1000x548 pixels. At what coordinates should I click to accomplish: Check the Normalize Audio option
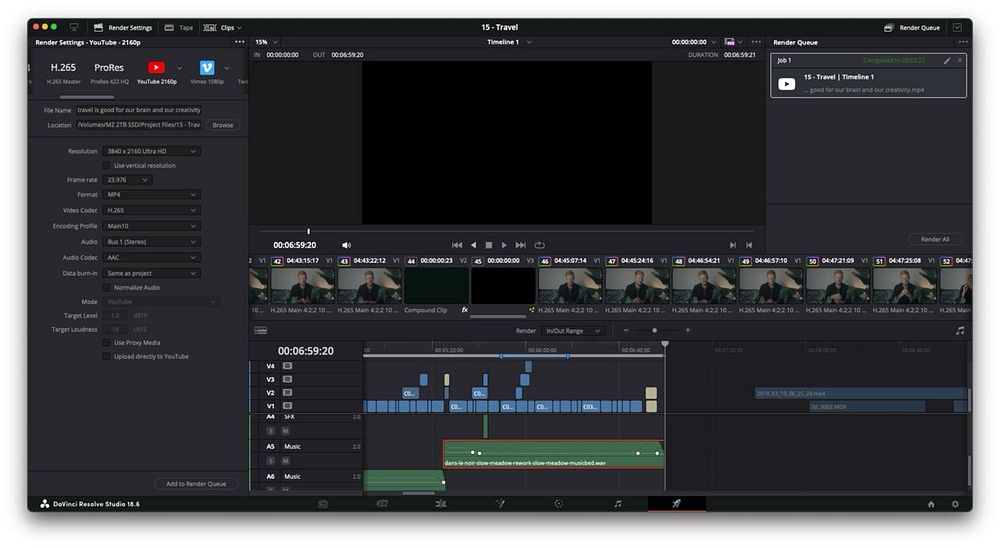pos(107,287)
